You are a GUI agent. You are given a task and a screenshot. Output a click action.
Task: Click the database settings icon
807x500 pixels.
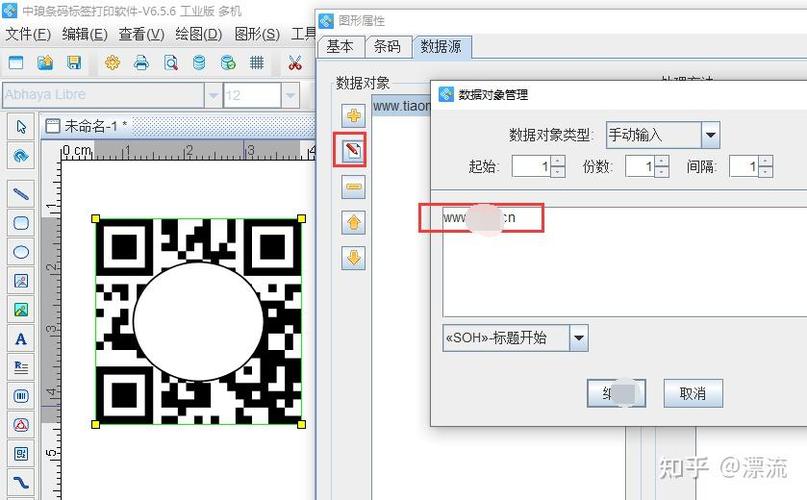199,63
